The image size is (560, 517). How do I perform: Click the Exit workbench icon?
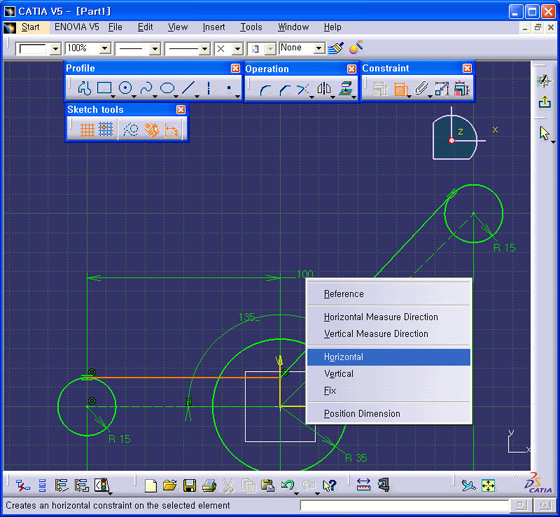point(545,102)
